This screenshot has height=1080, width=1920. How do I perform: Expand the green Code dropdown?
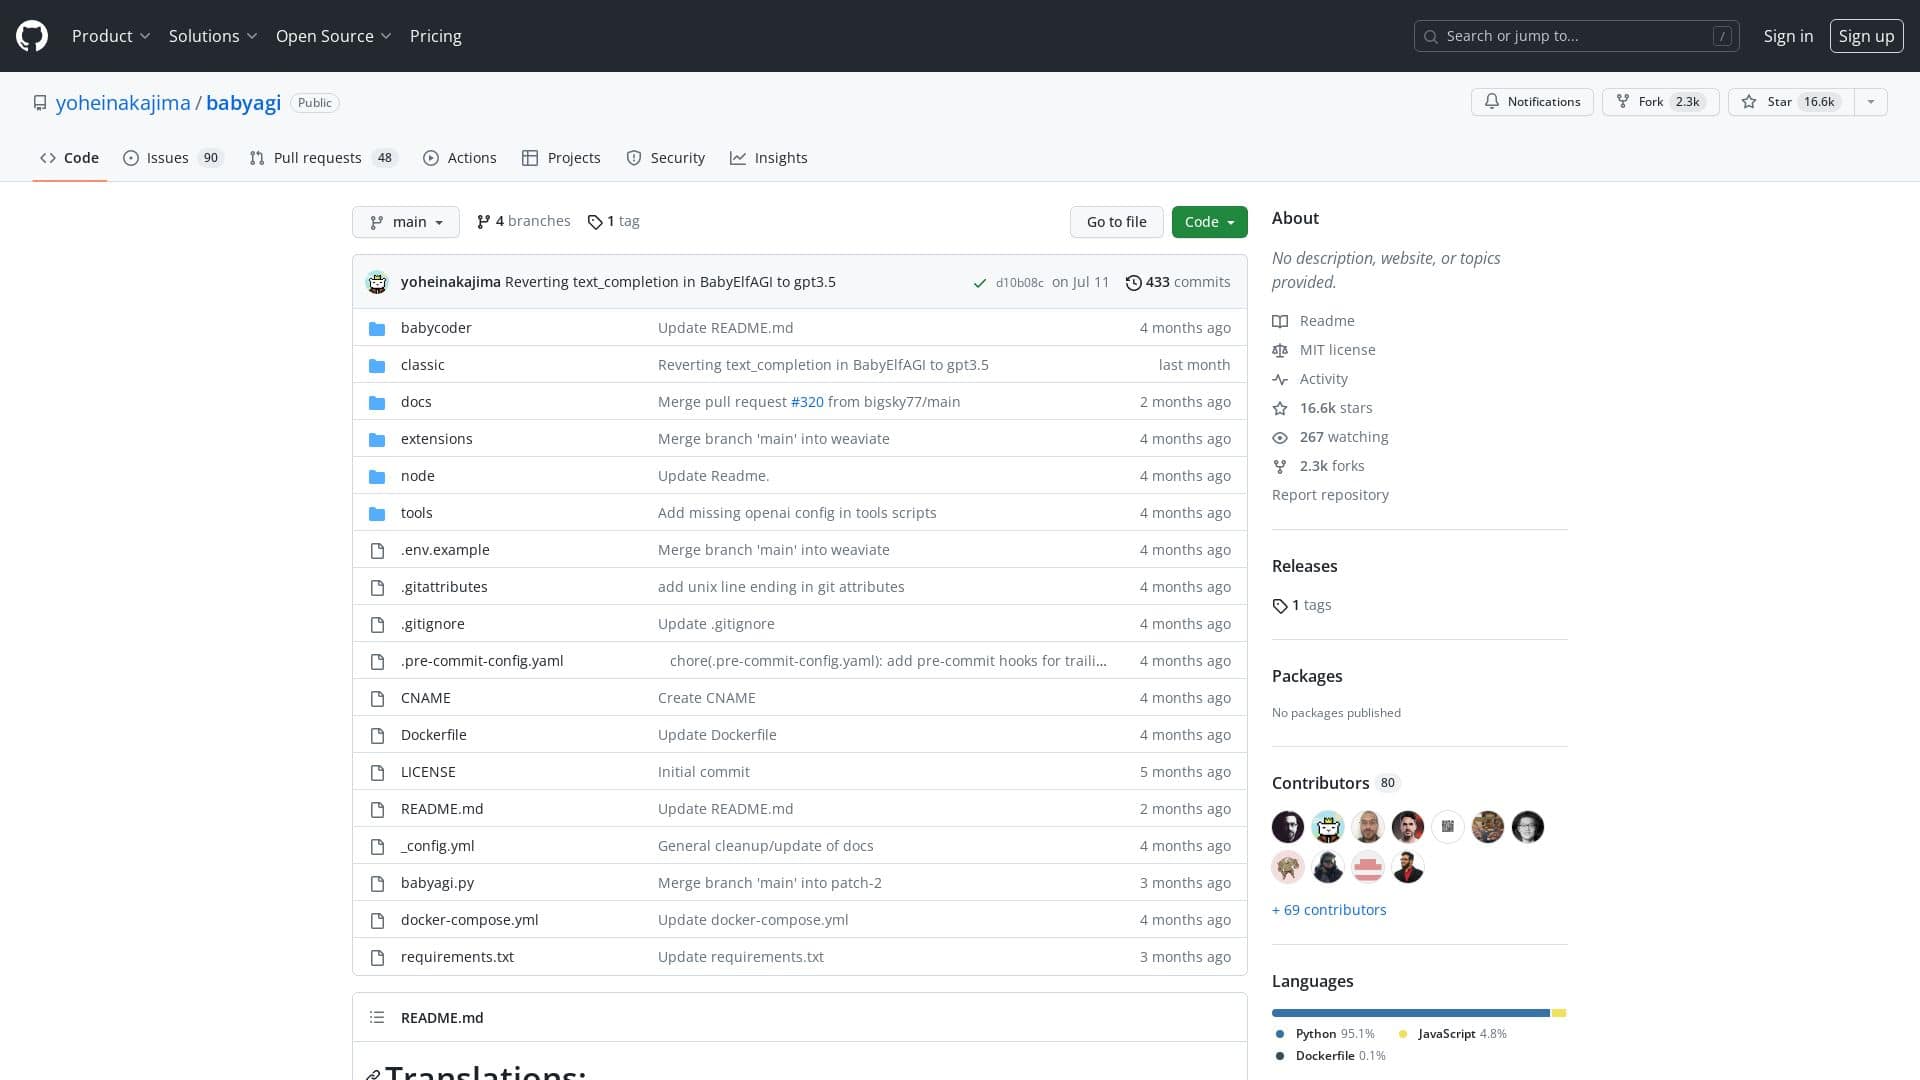(x=1209, y=221)
